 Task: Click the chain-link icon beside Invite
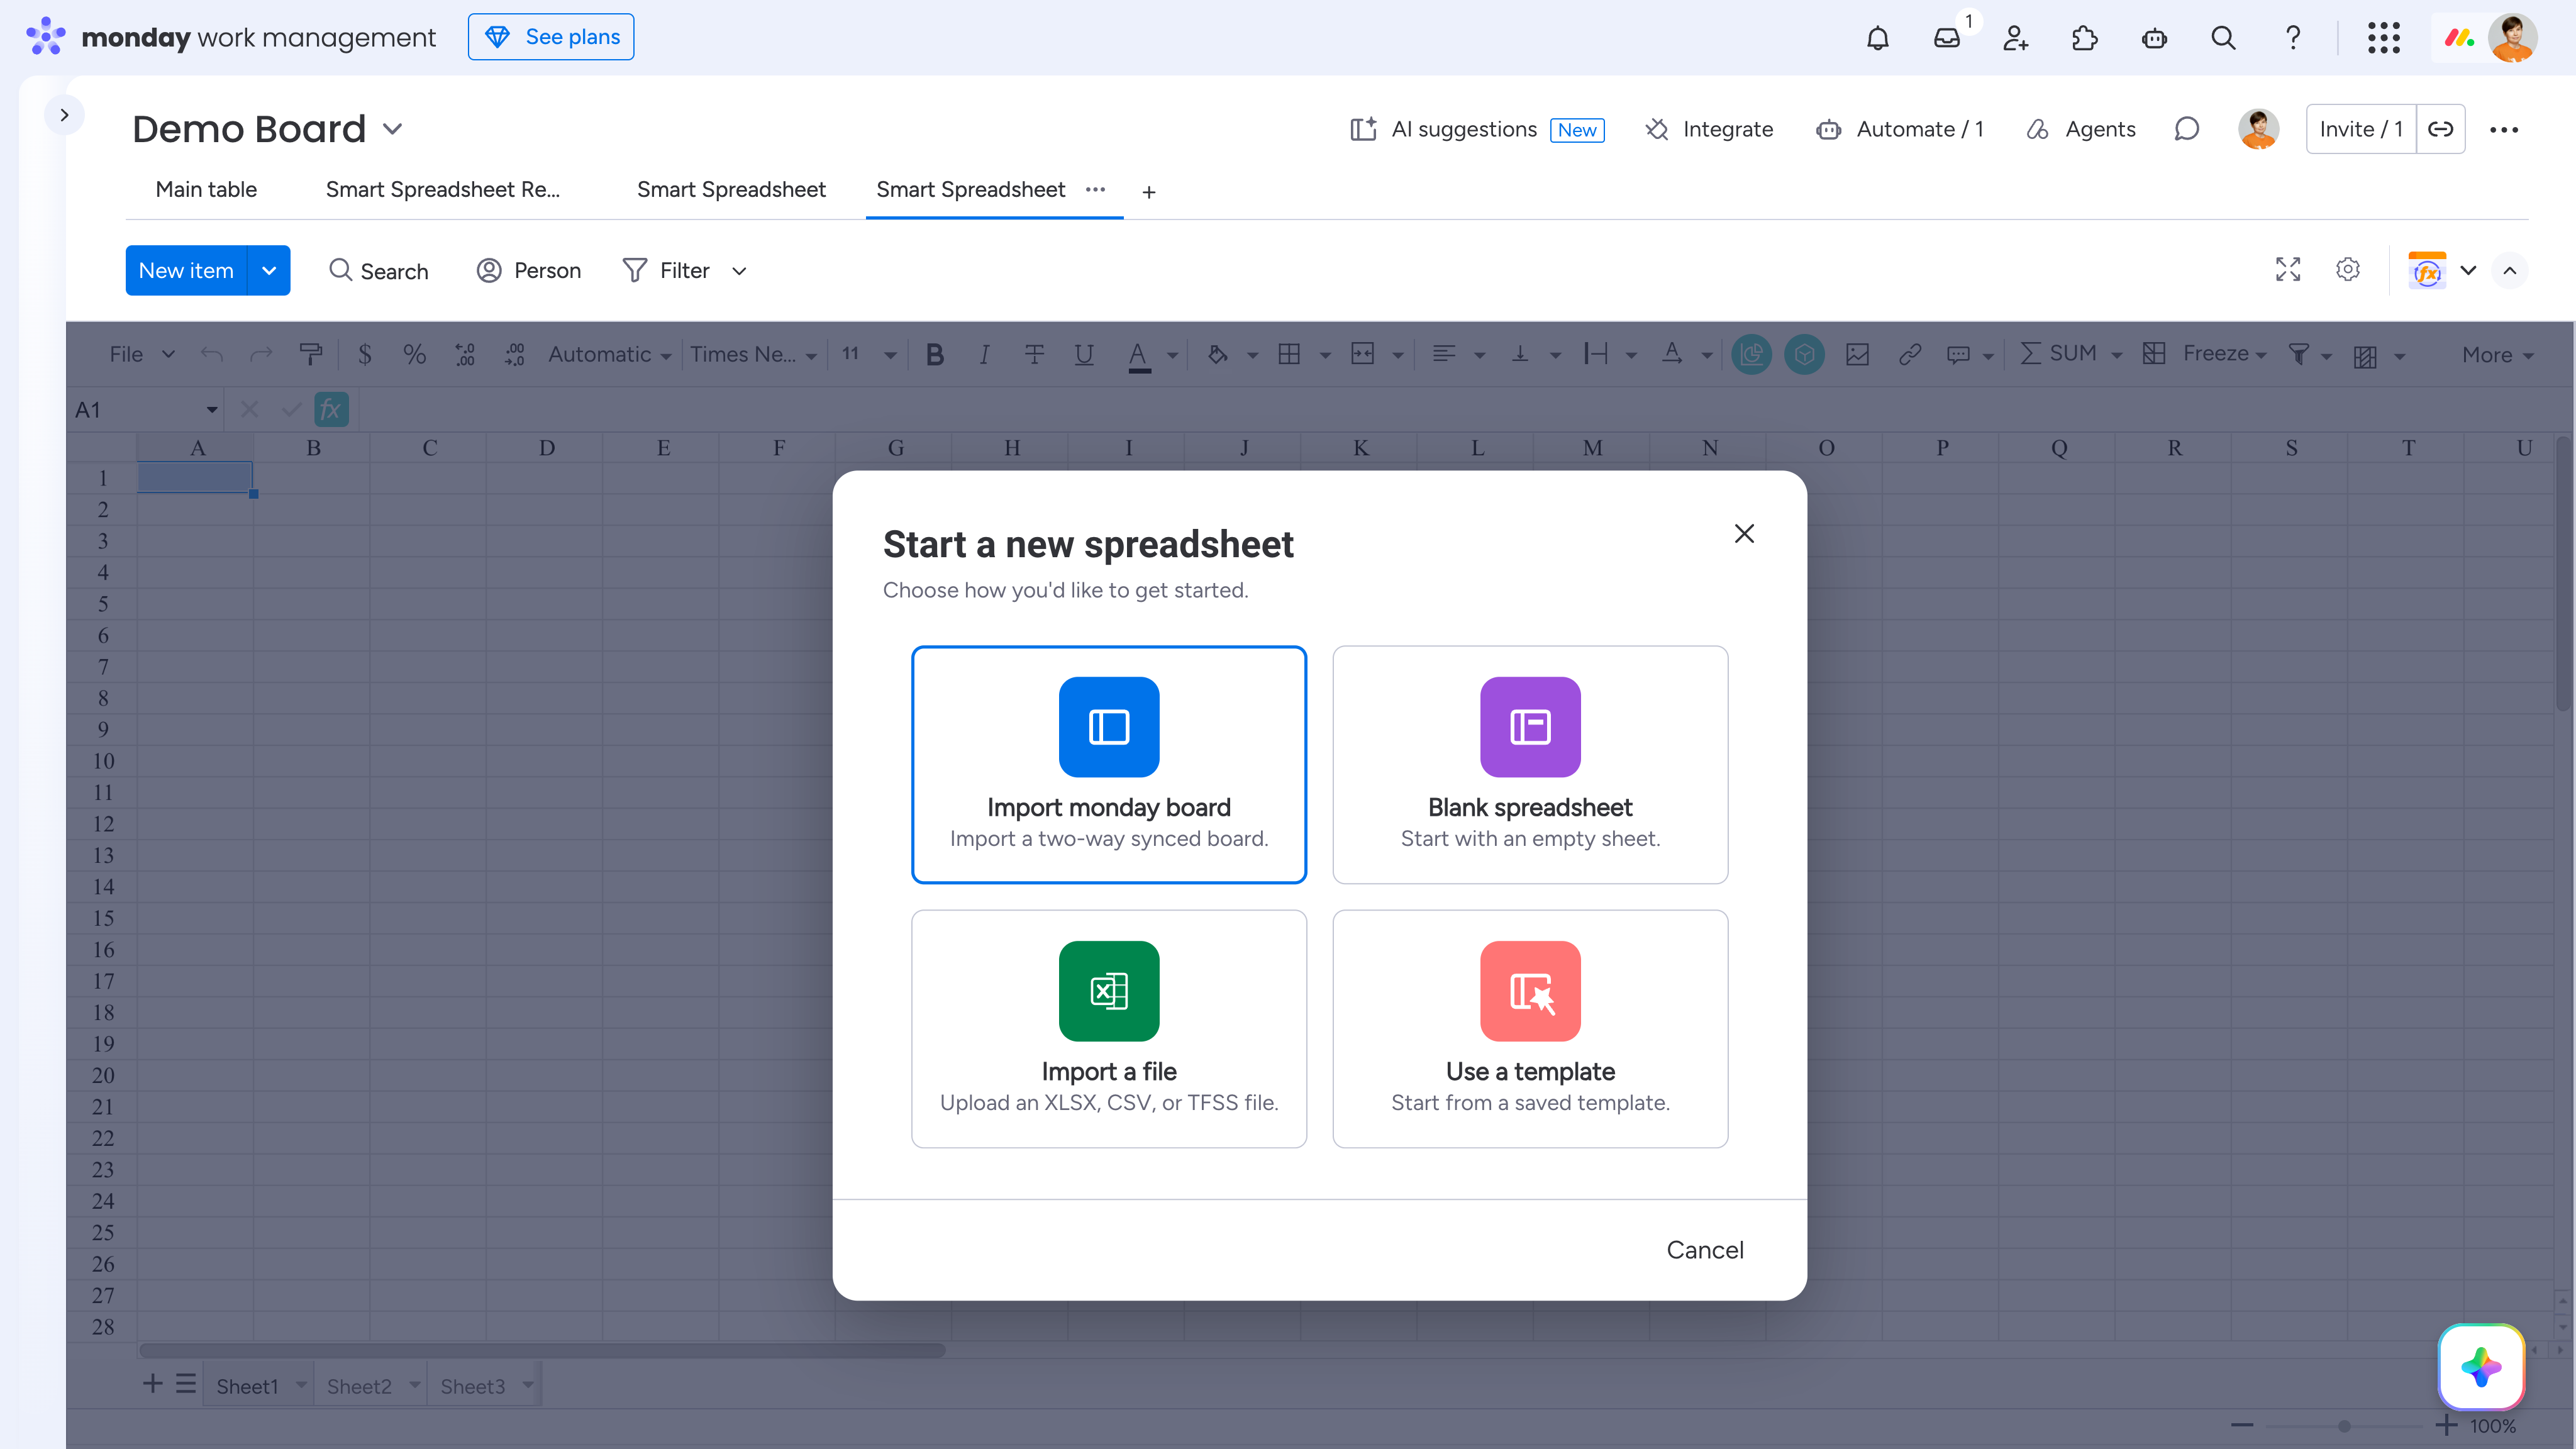[2441, 129]
